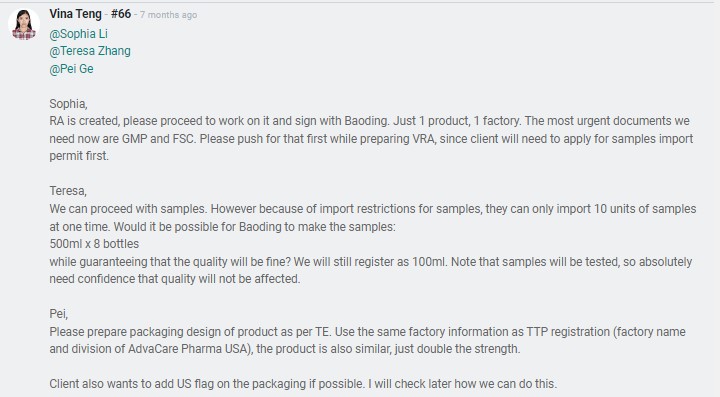This screenshot has height=397, width=720.
Task: Click the sentence about adding US flag
Action: click(x=303, y=384)
